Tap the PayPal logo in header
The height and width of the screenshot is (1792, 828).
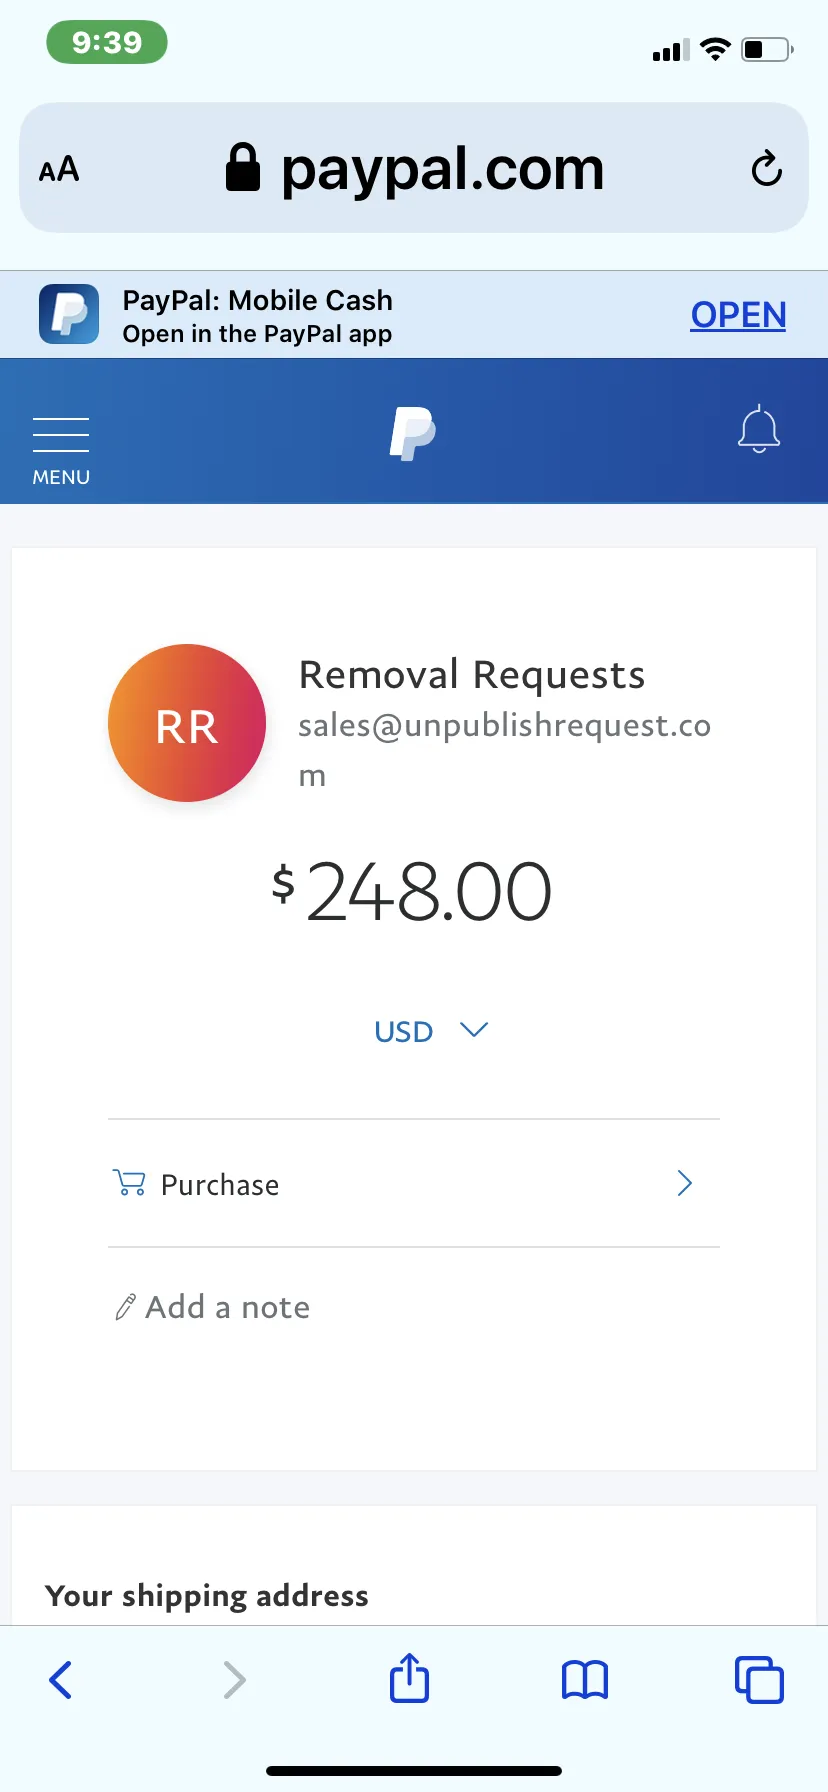click(x=412, y=433)
